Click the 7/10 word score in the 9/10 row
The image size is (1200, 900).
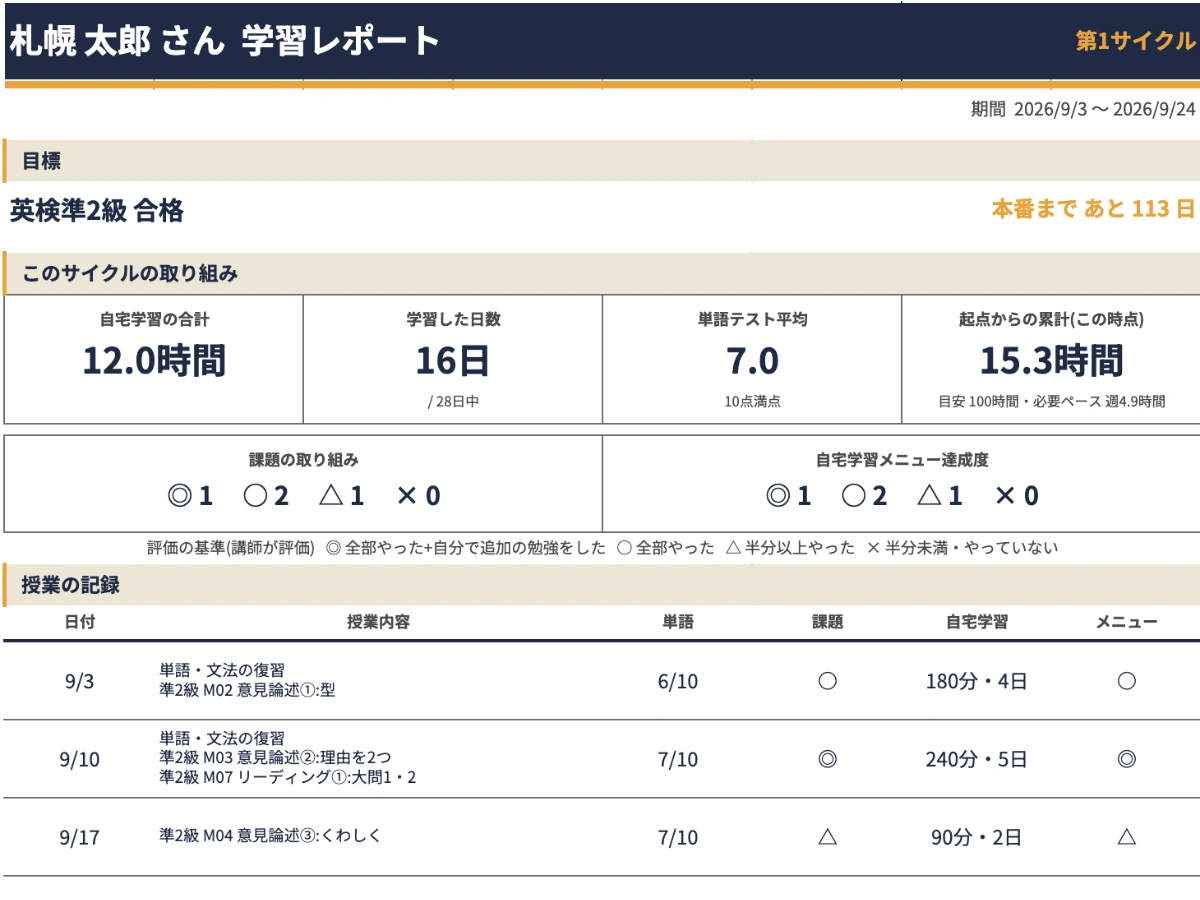click(678, 760)
